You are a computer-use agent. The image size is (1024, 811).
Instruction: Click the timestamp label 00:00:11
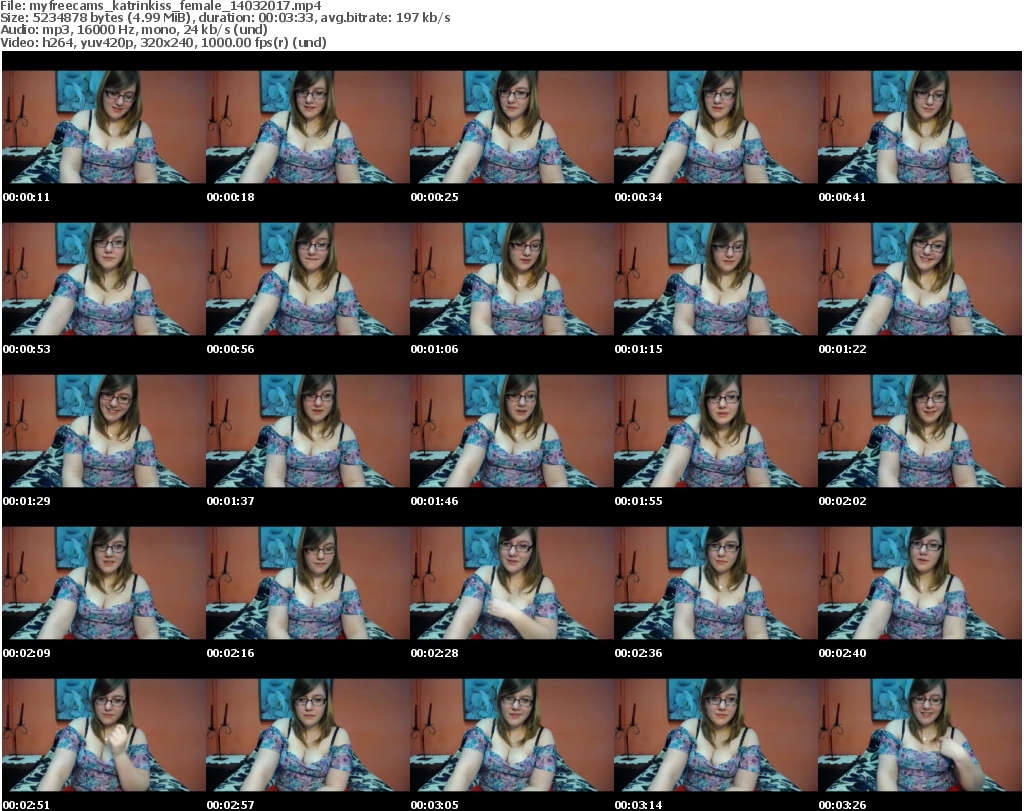26,197
